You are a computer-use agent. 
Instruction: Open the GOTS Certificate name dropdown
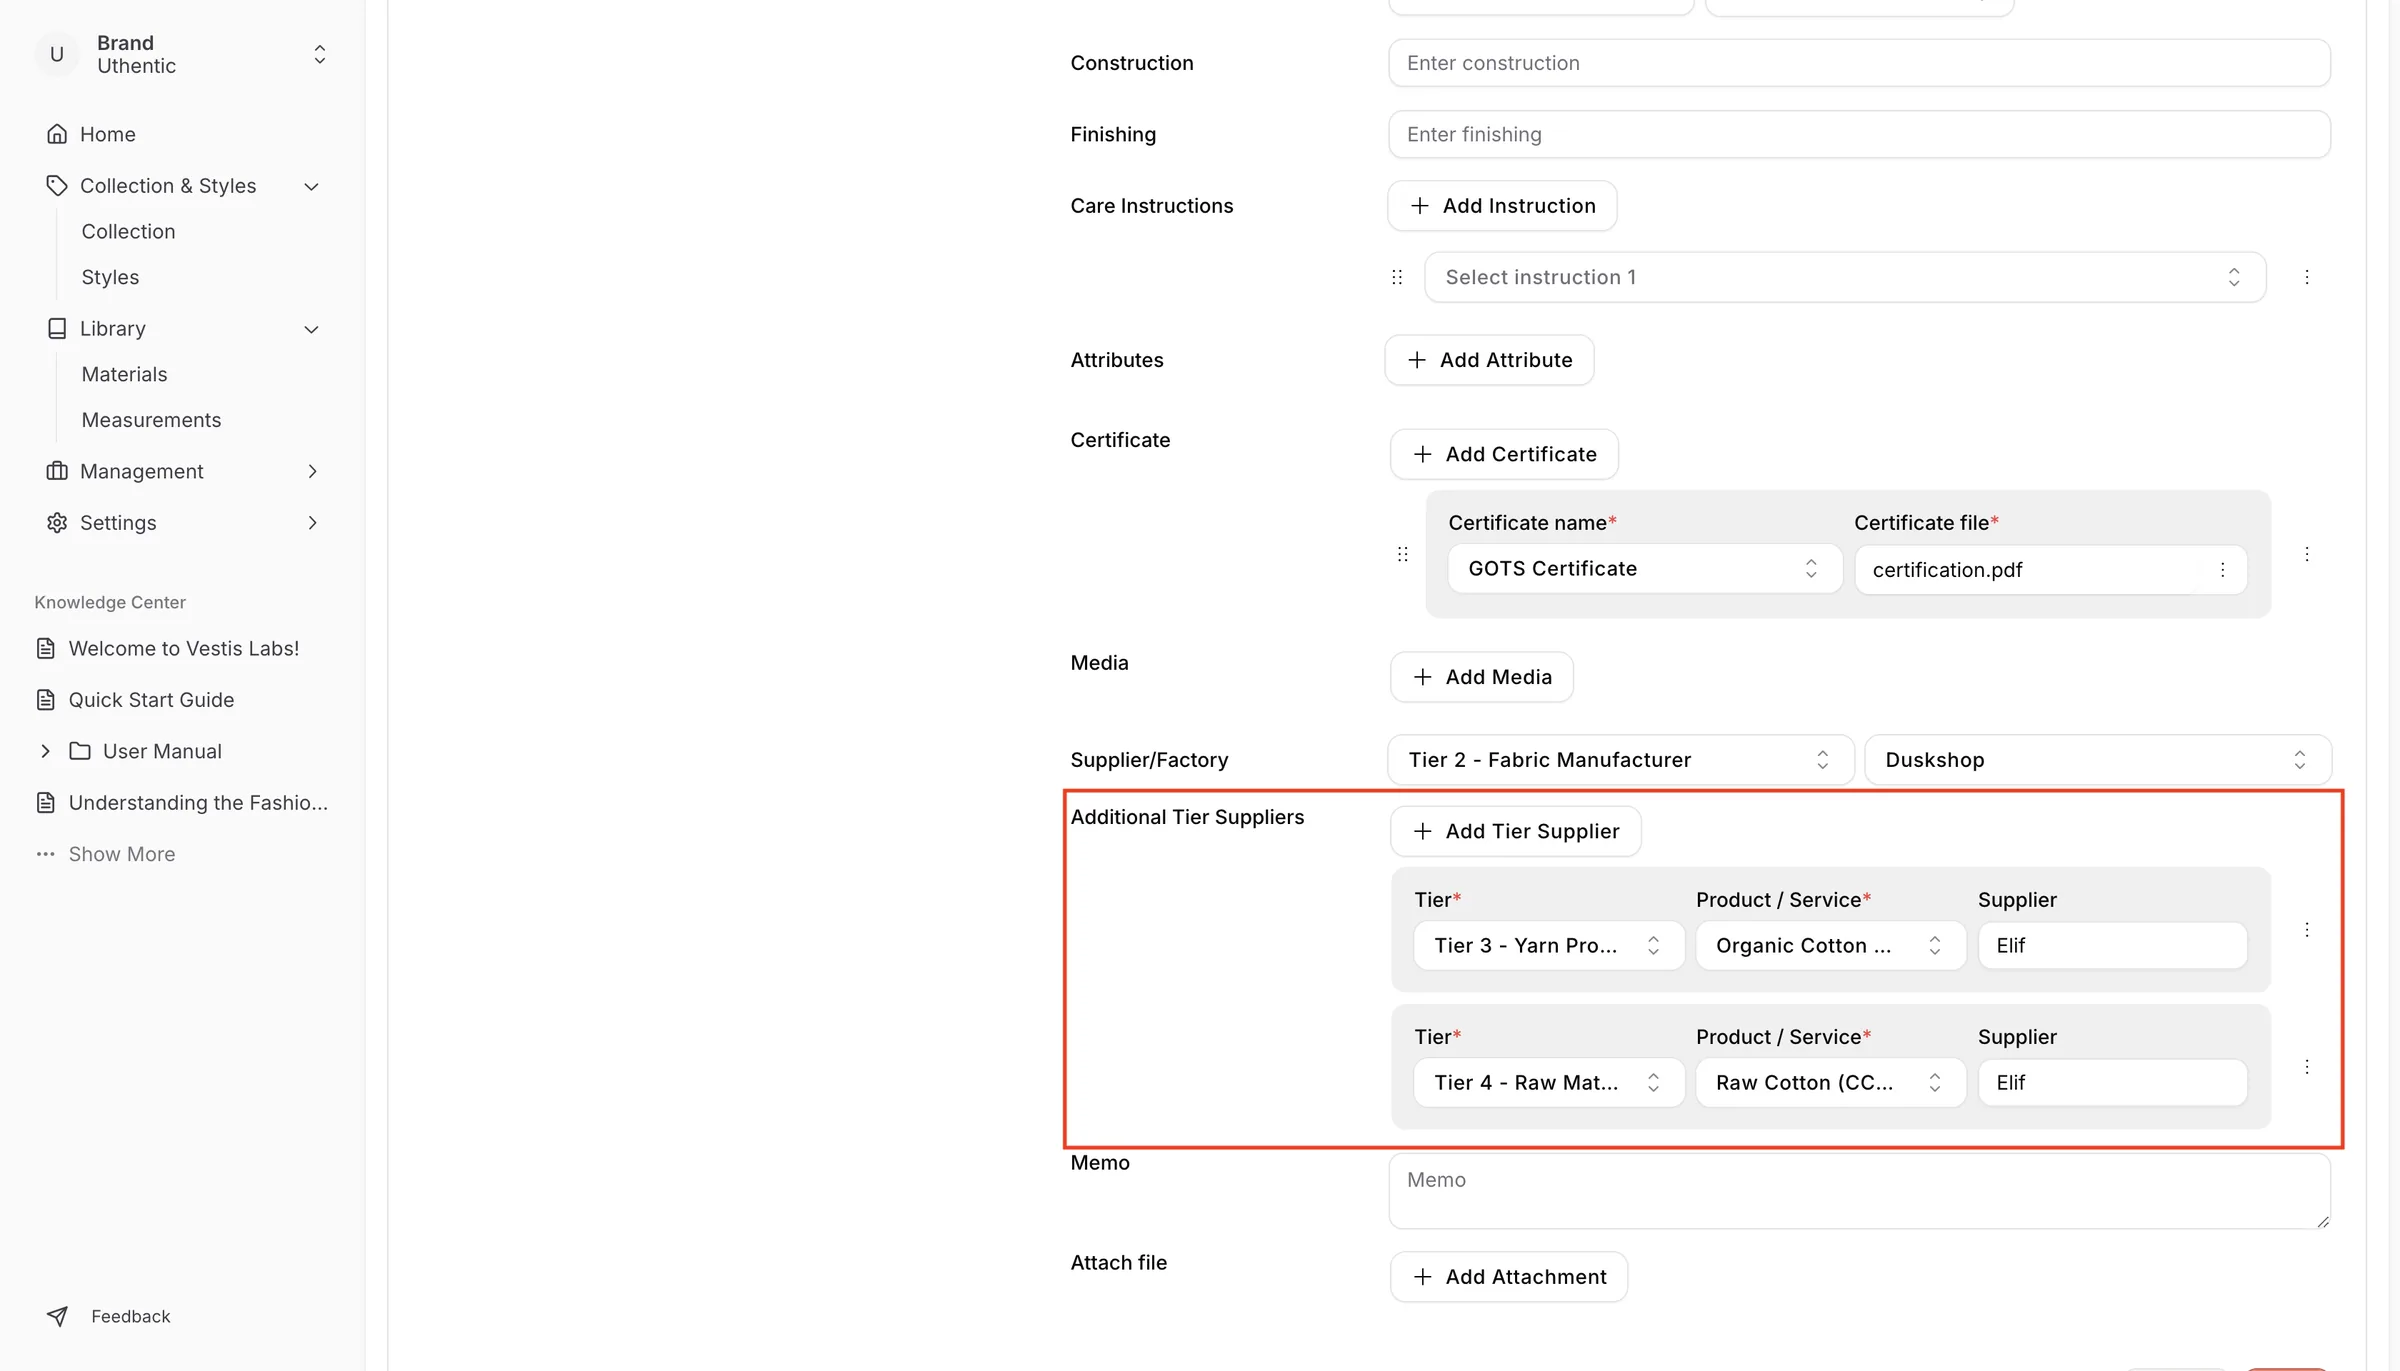[1645, 569]
